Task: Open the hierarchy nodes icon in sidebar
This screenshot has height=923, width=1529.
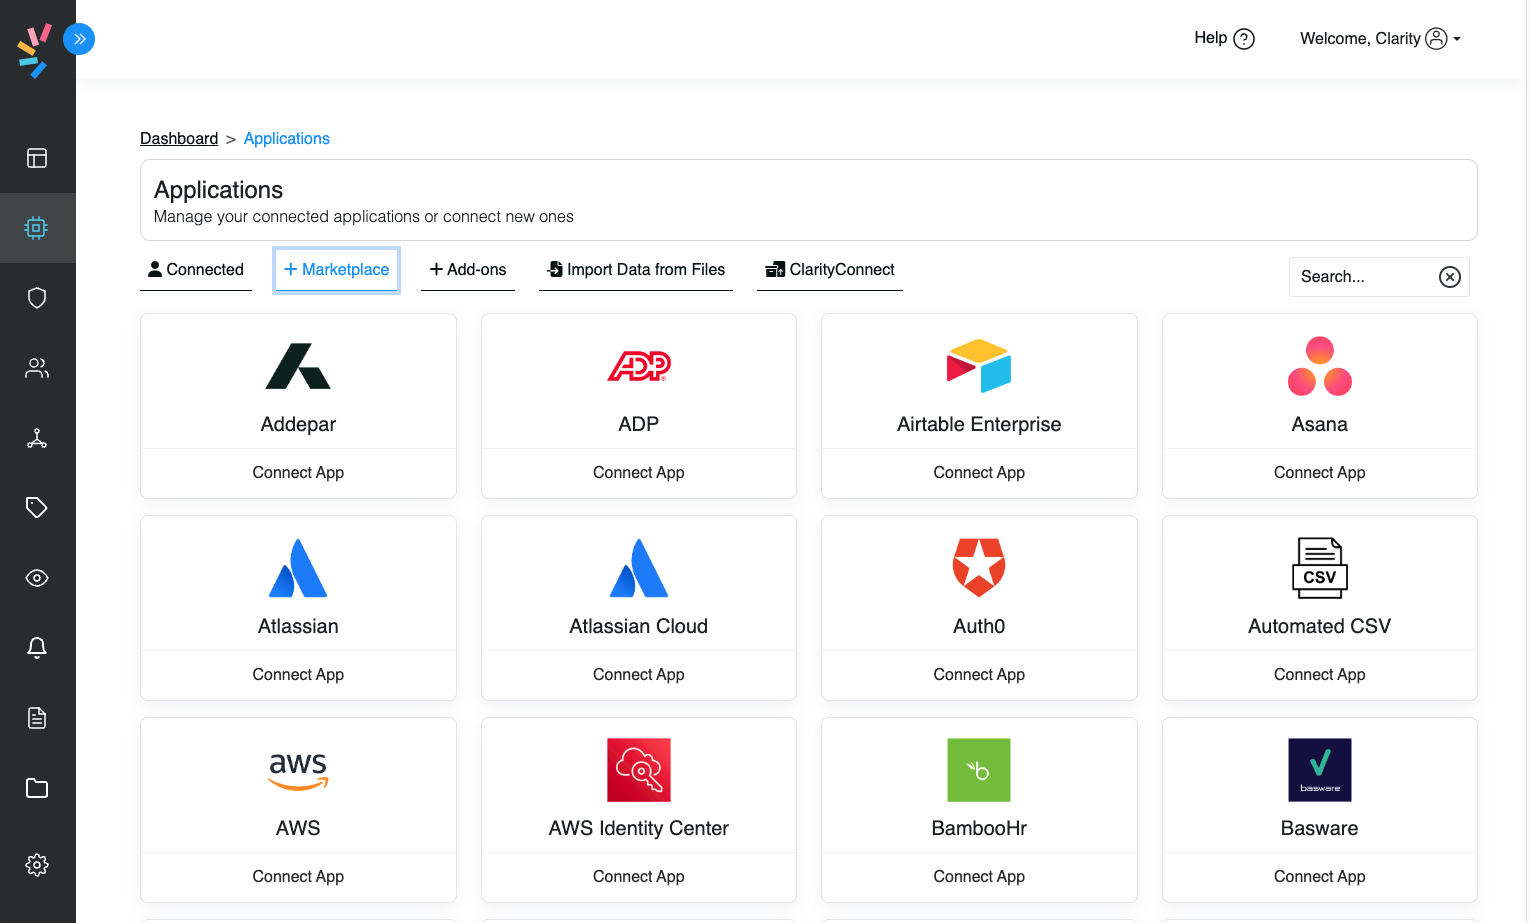Action: coord(37,438)
